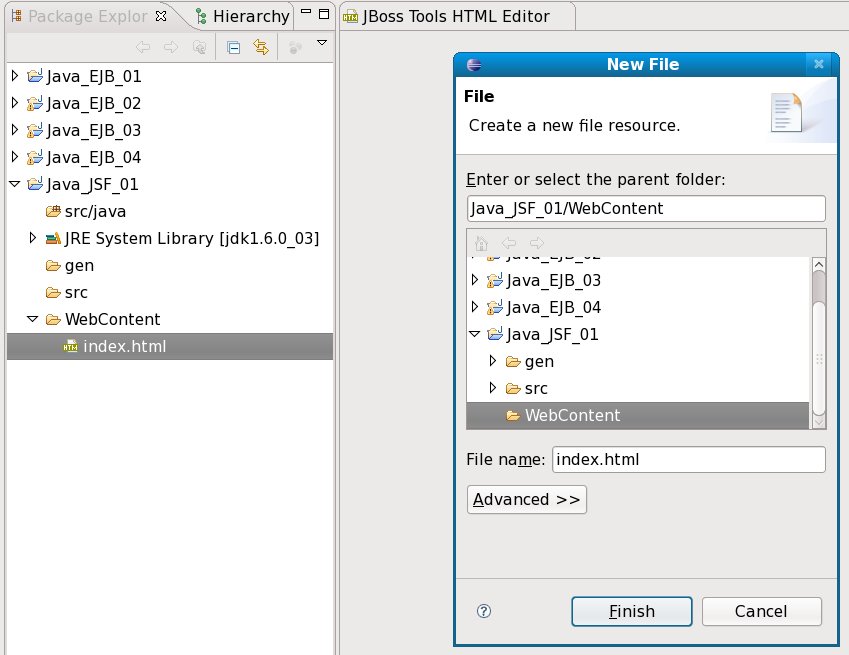Click the folder tree vertical scrollbar
The width and height of the screenshot is (849, 655).
pos(818,341)
